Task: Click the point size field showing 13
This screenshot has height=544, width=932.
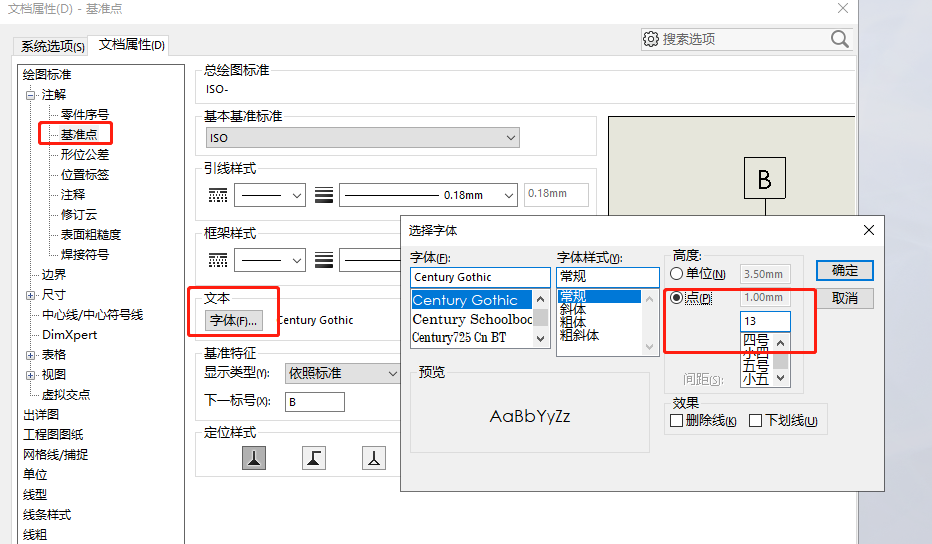Action: [766, 321]
